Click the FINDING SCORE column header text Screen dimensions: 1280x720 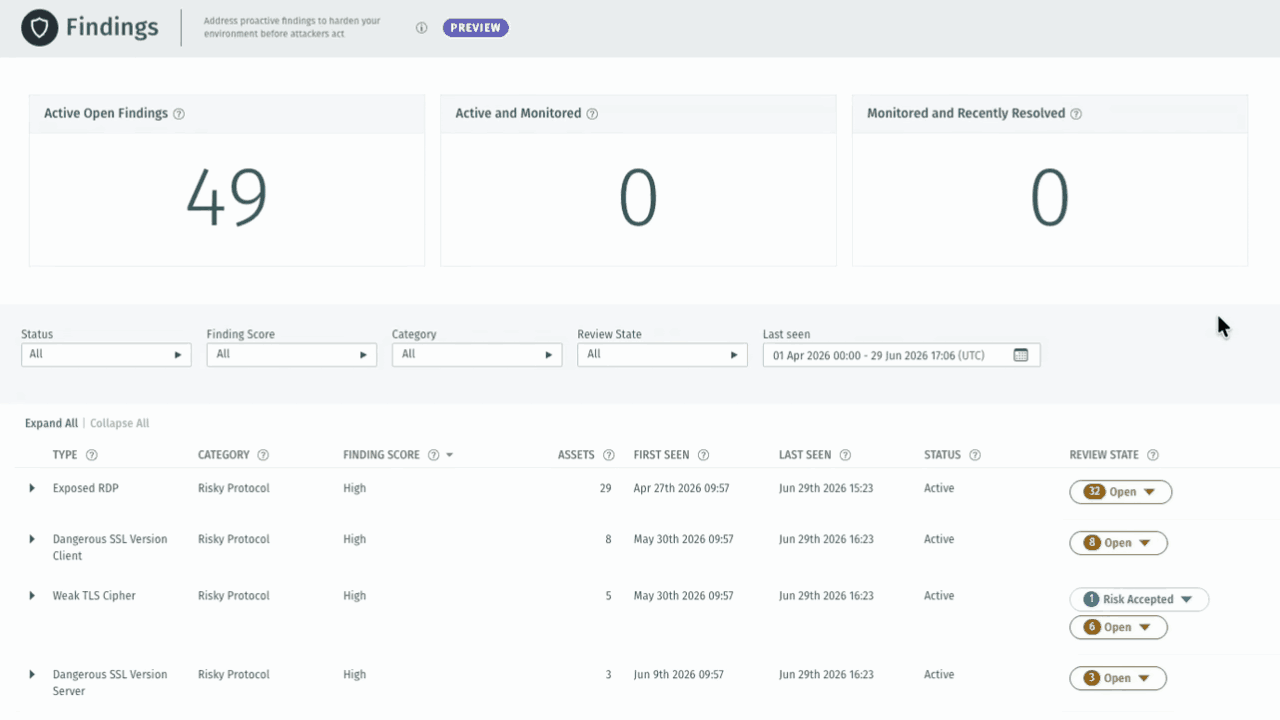pyautogui.click(x=381, y=455)
